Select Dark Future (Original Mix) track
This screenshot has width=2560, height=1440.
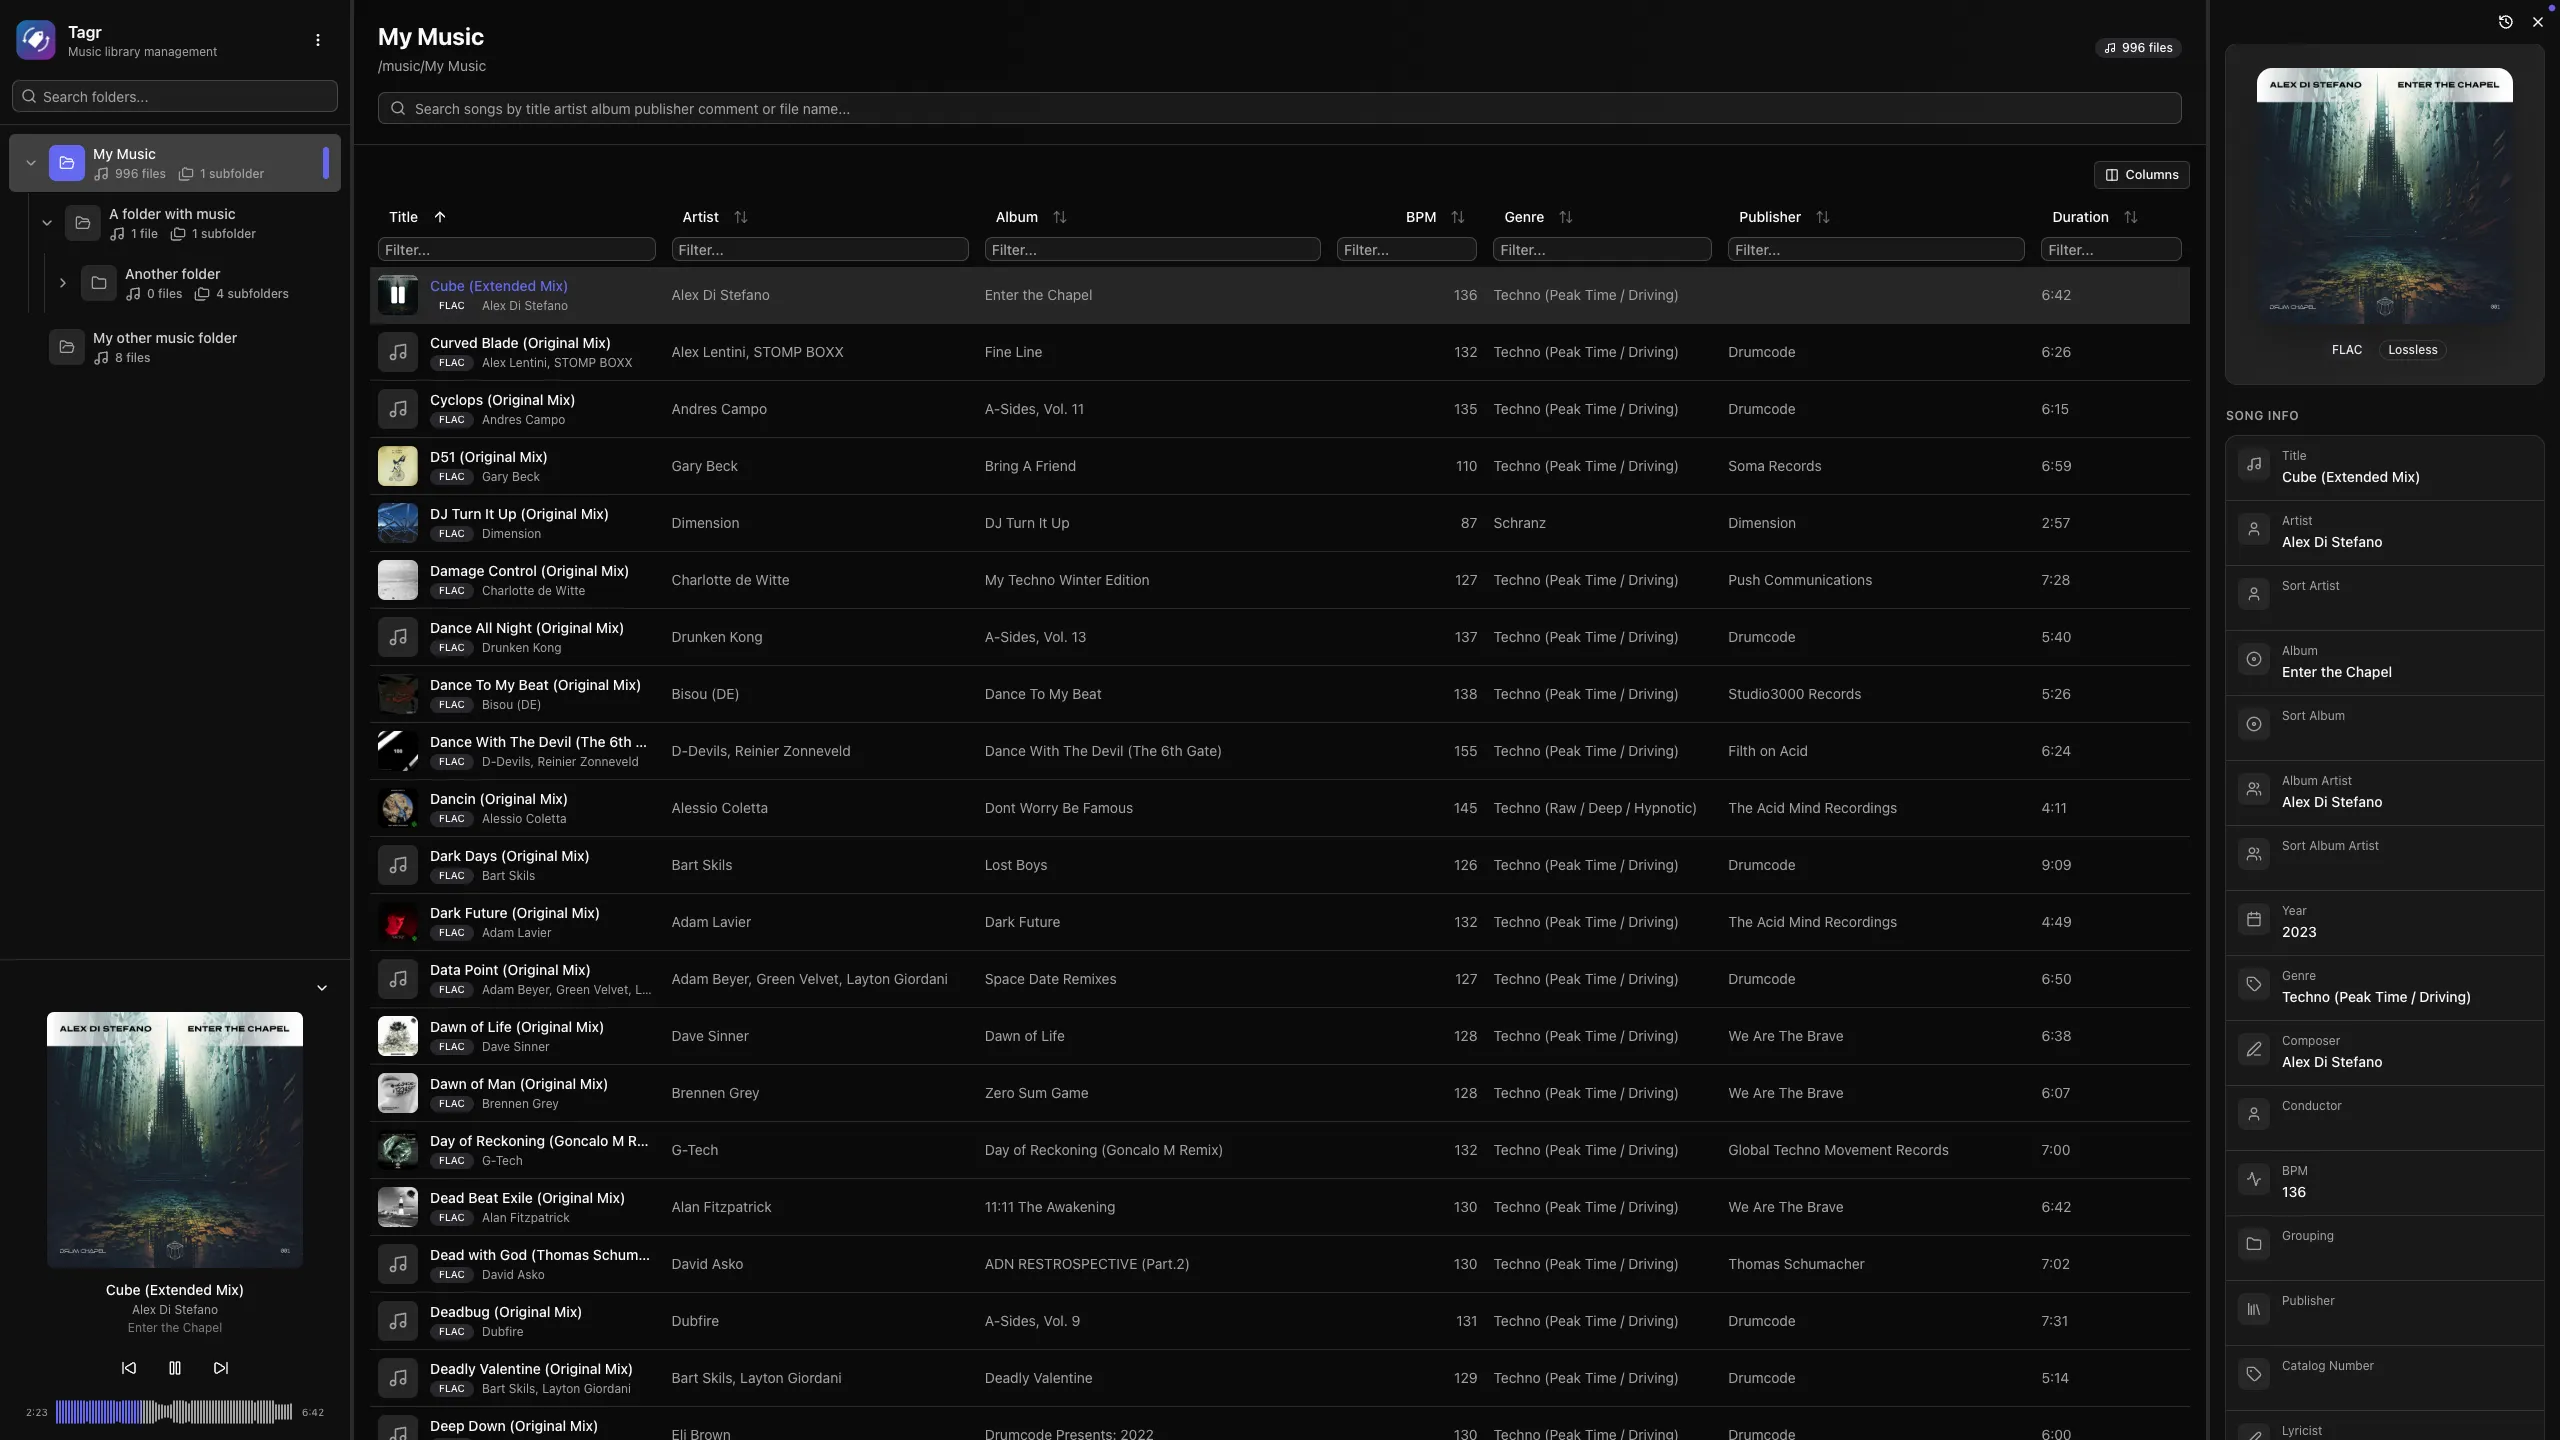(x=1279, y=922)
